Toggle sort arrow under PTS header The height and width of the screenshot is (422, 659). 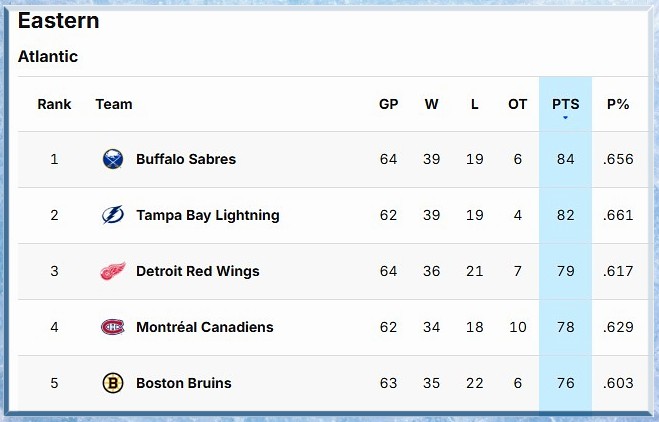(565, 118)
